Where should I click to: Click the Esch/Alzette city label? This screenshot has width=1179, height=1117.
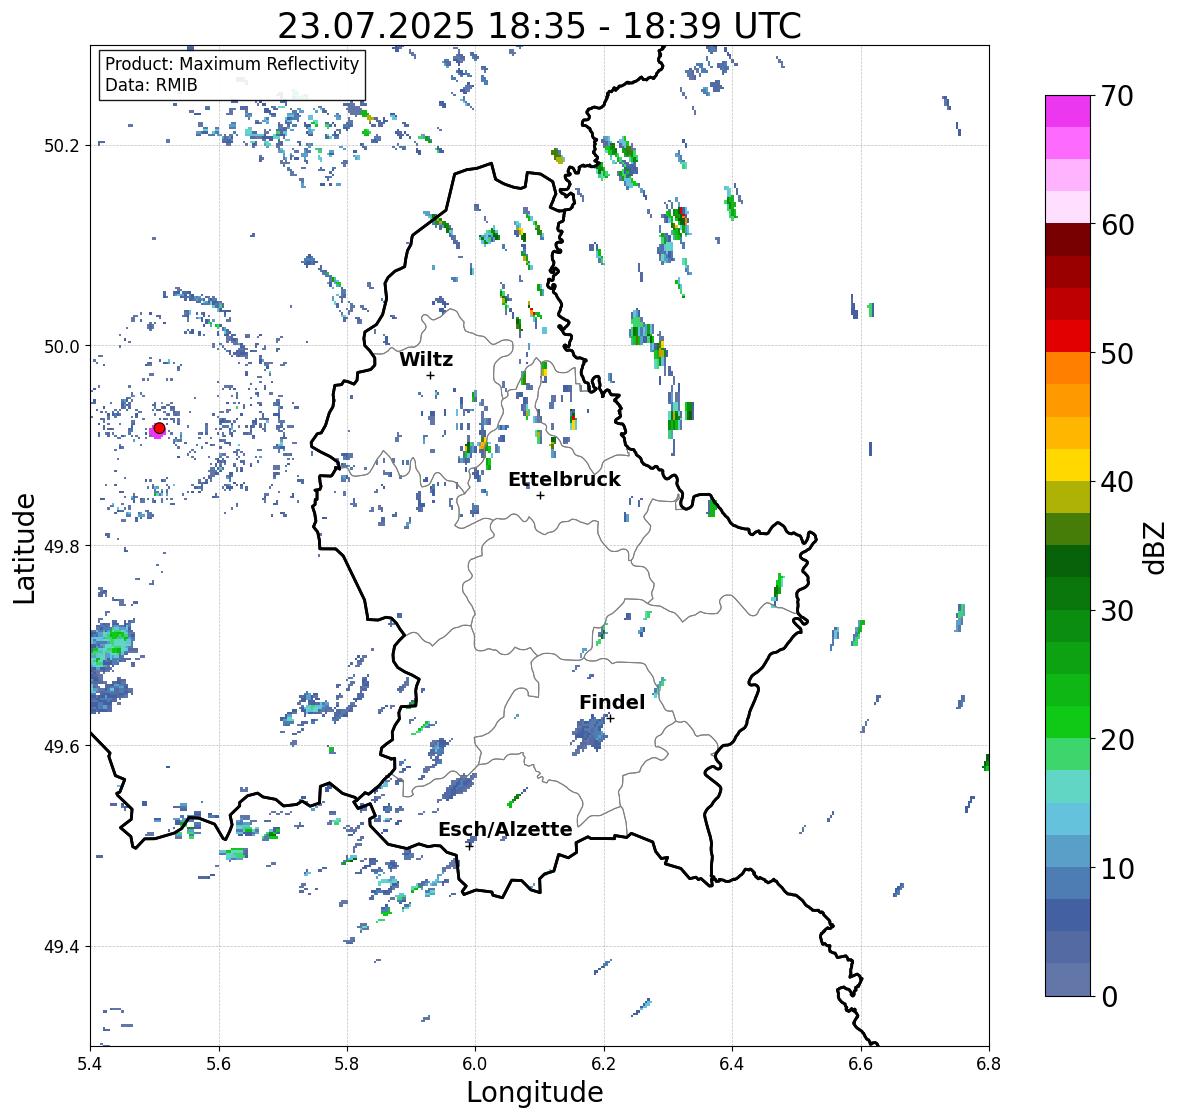tap(505, 829)
